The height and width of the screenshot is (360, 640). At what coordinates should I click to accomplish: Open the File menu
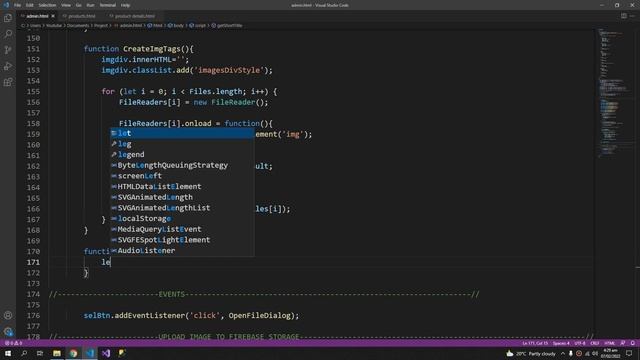pyautogui.click(x=17, y=5)
